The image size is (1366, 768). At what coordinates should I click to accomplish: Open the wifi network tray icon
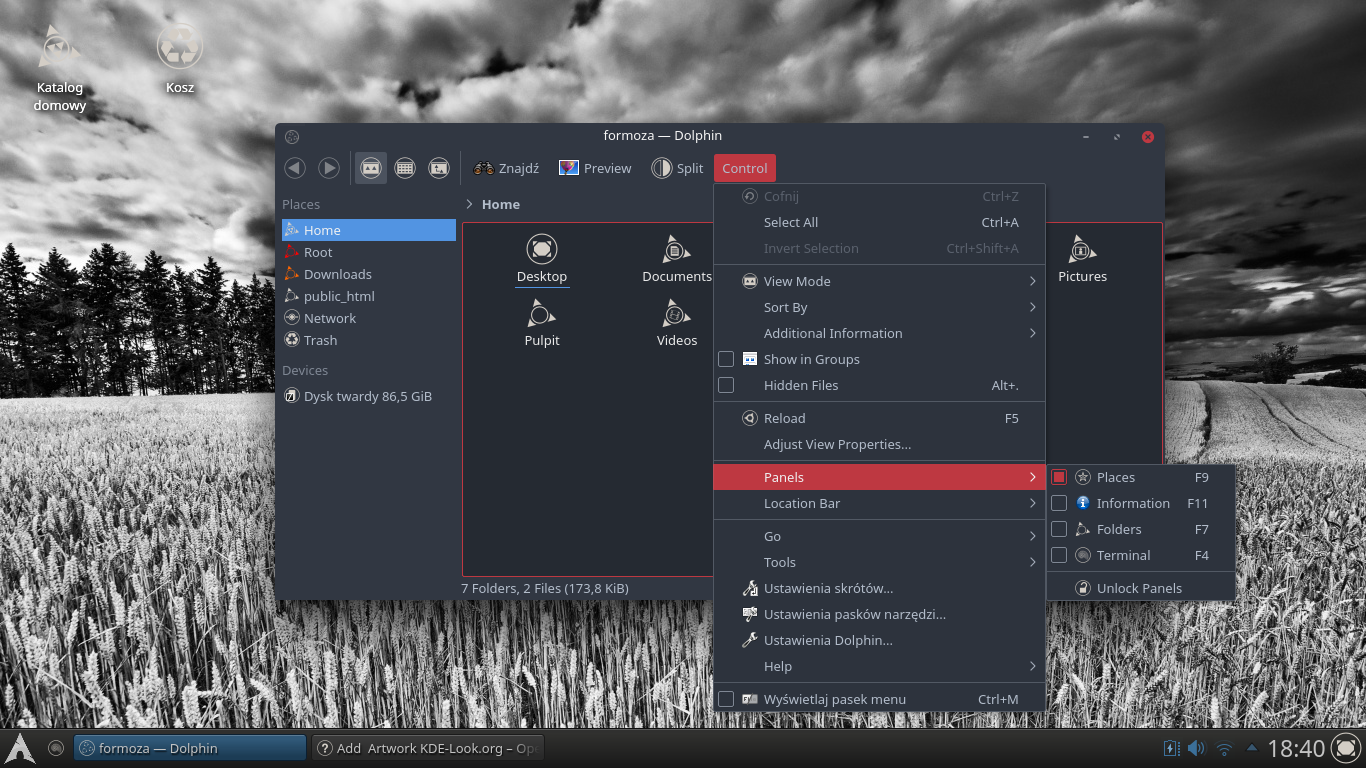[1224, 748]
